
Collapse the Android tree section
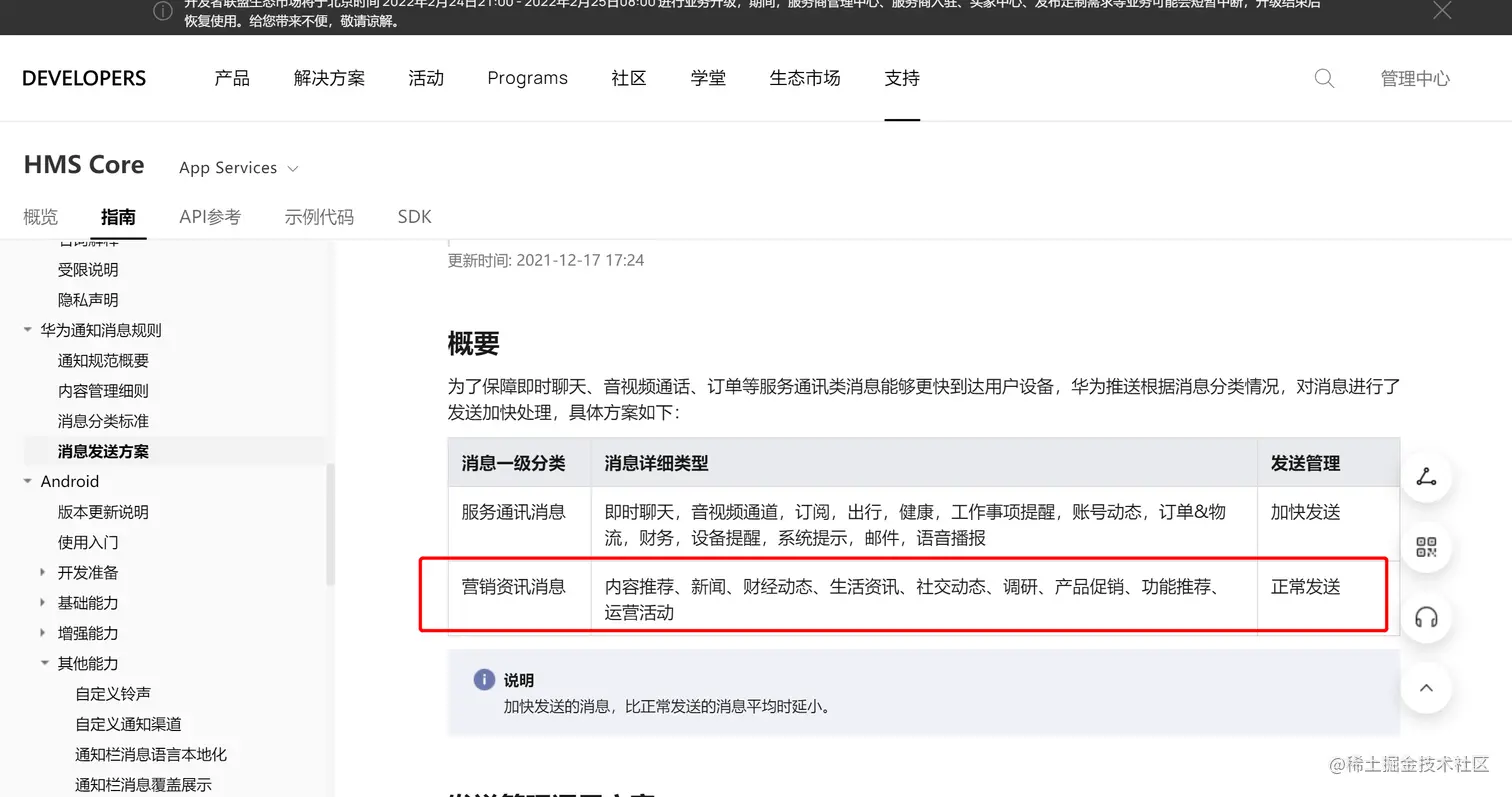[x=27, y=481]
